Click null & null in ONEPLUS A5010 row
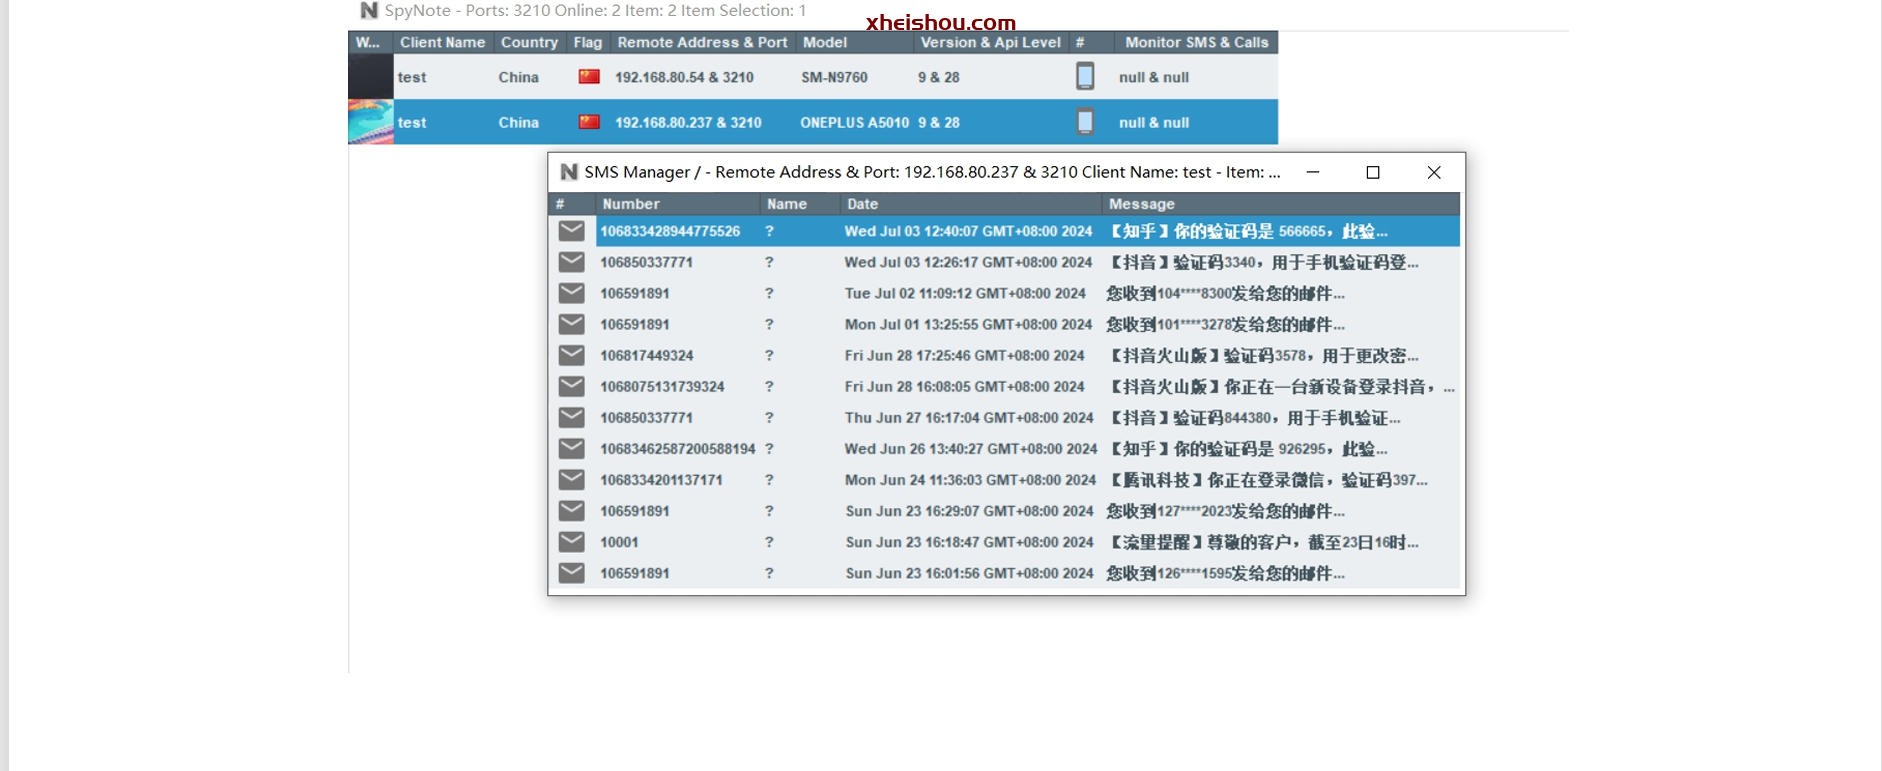 (1154, 122)
